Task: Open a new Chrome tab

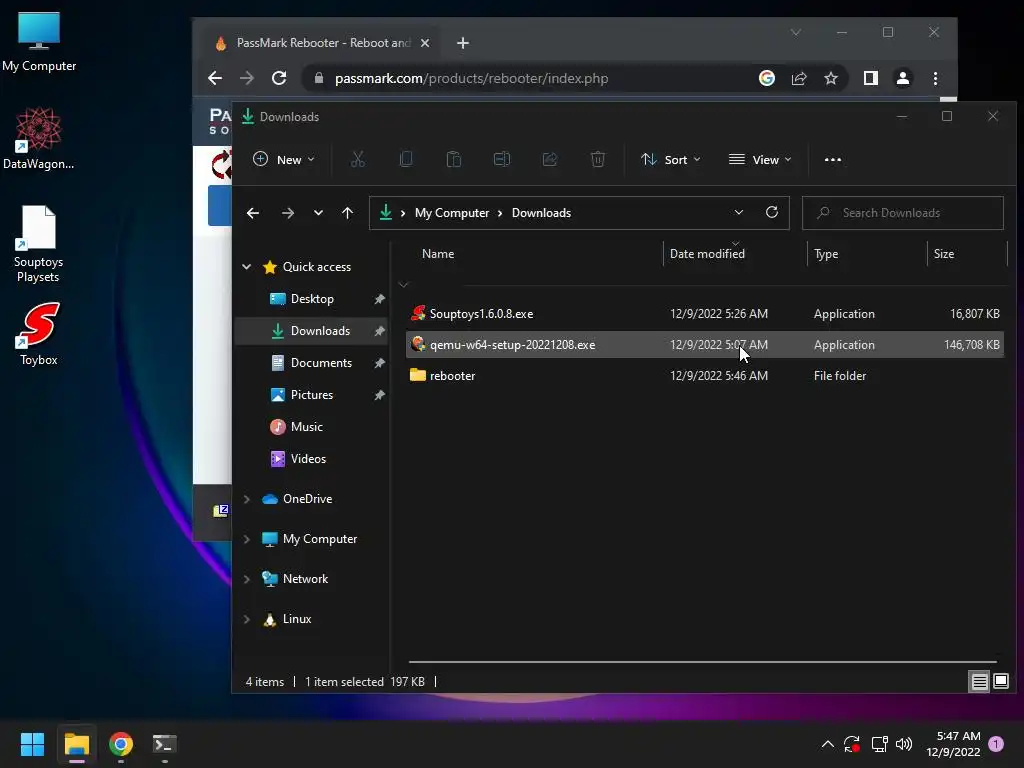Action: [463, 43]
